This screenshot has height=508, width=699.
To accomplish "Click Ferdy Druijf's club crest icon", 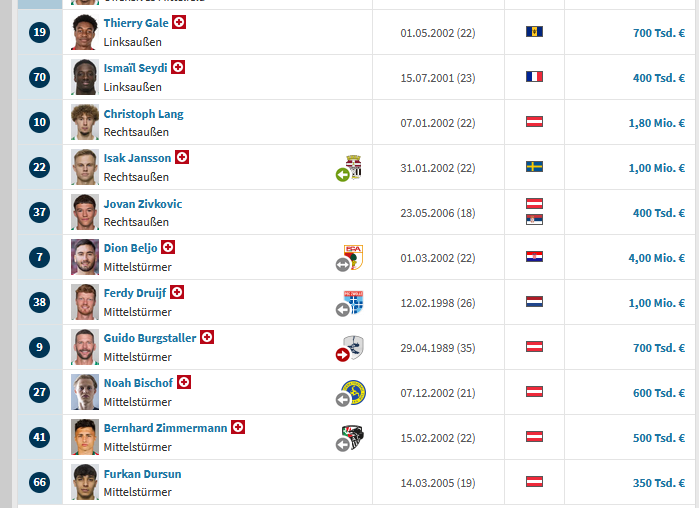I will (353, 301).
